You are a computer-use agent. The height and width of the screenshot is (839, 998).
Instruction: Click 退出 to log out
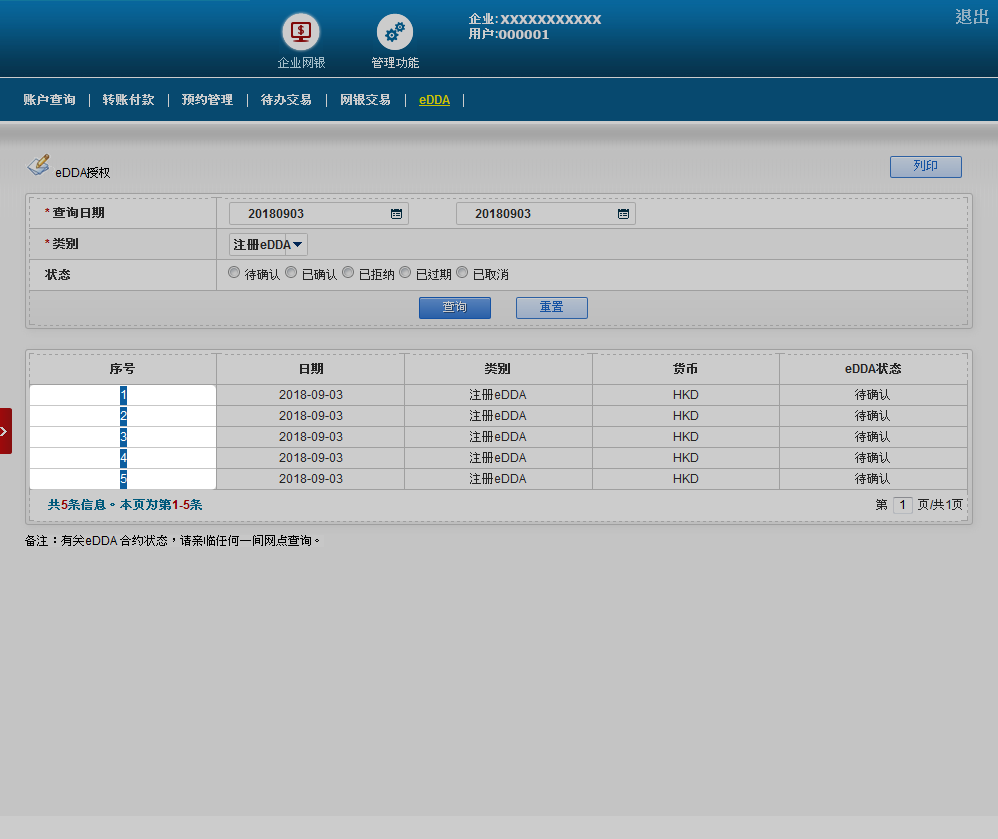coord(971,17)
